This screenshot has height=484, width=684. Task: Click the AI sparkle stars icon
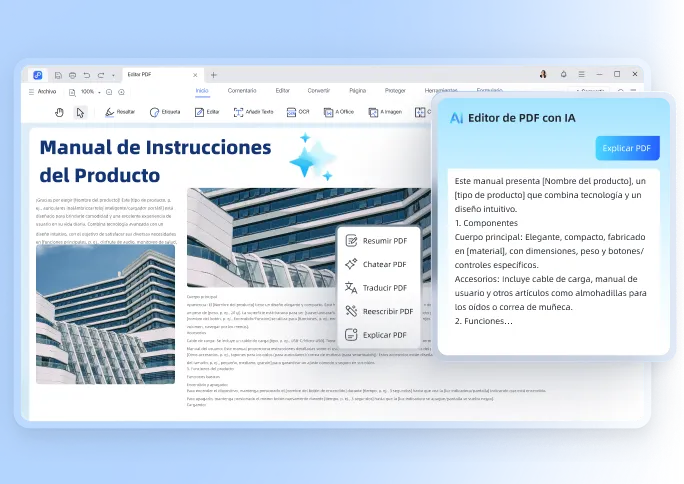[311, 157]
